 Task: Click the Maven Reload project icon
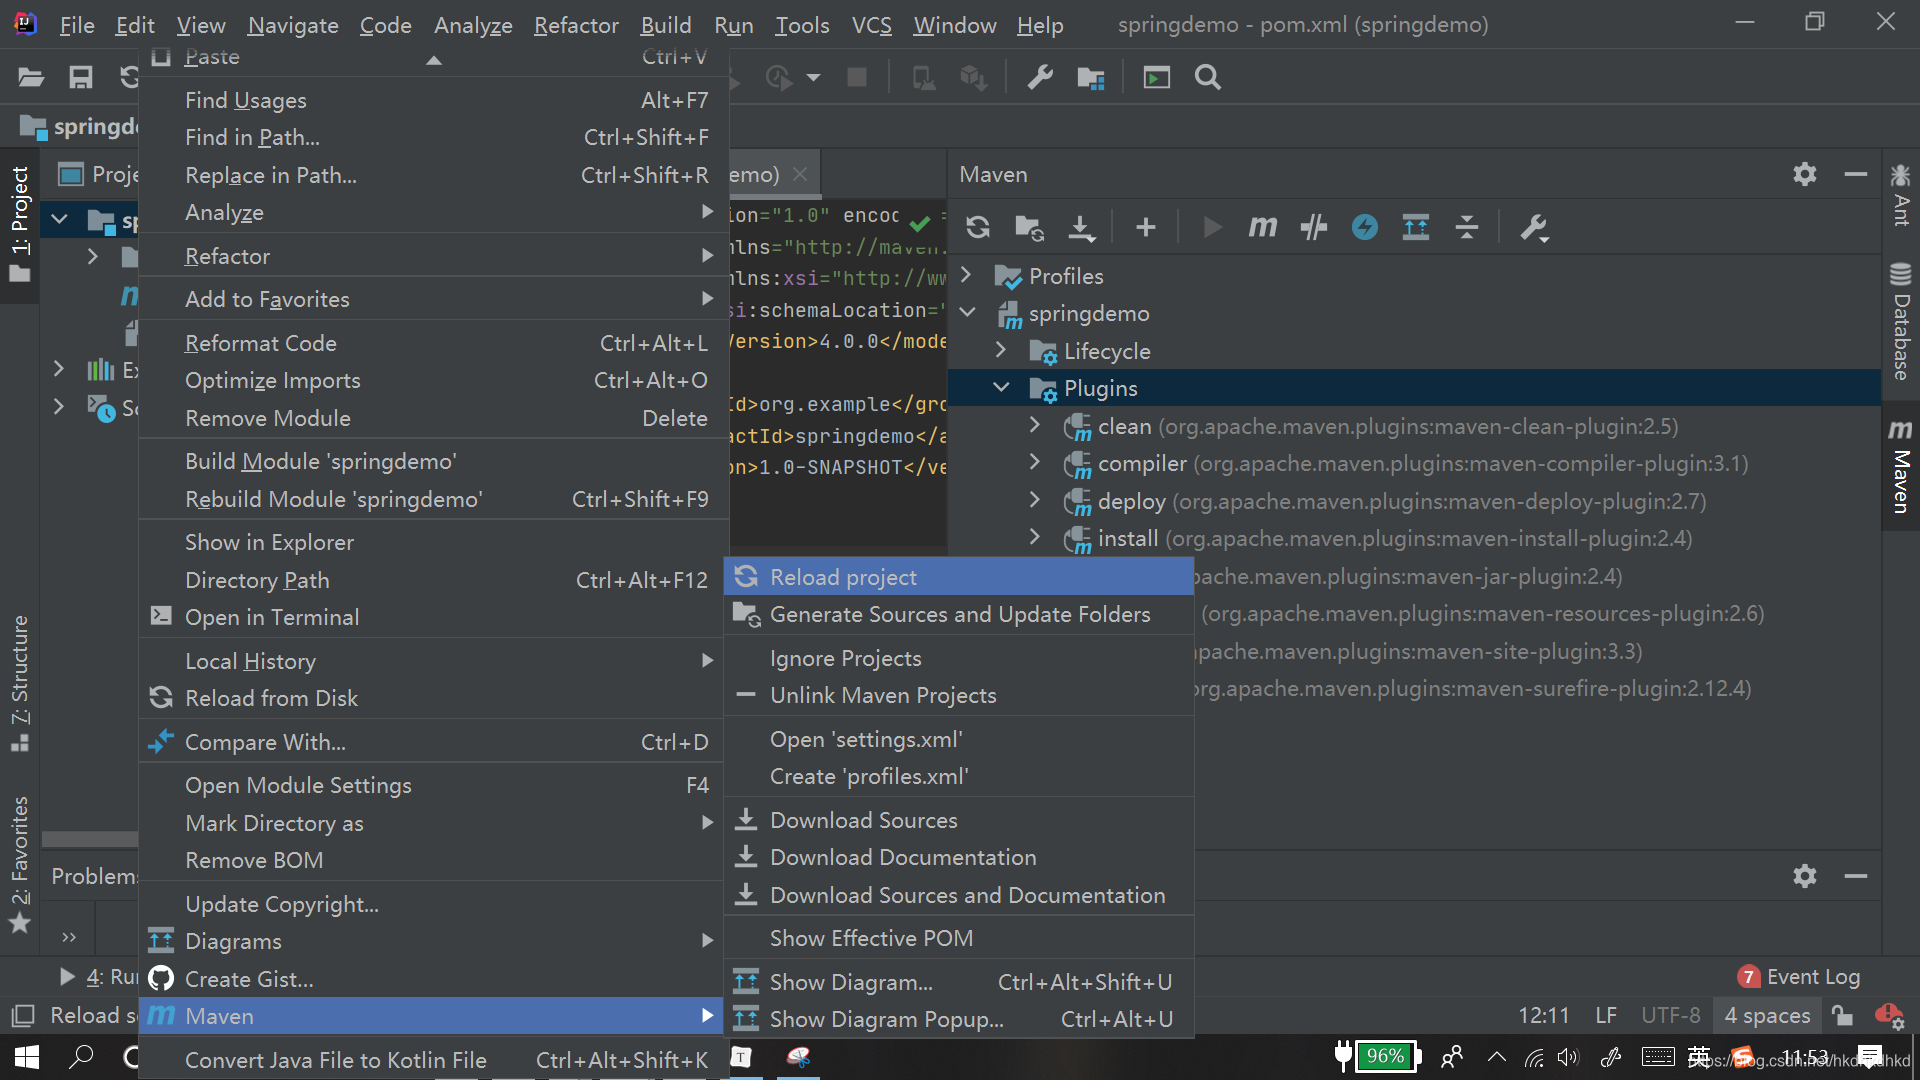(x=976, y=227)
